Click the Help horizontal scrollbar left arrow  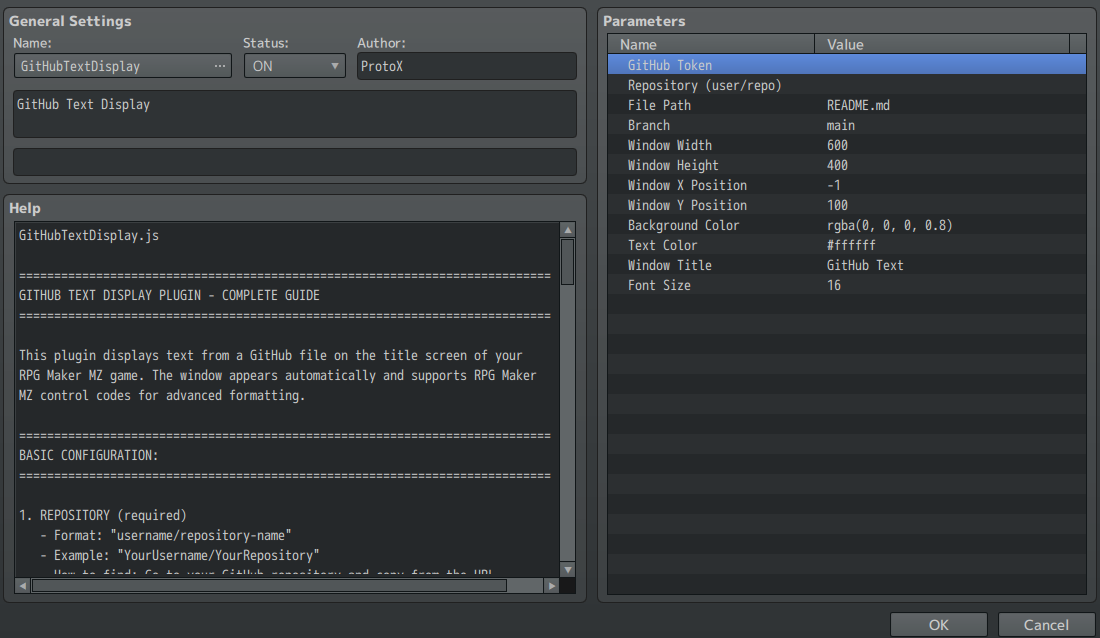click(22, 585)
